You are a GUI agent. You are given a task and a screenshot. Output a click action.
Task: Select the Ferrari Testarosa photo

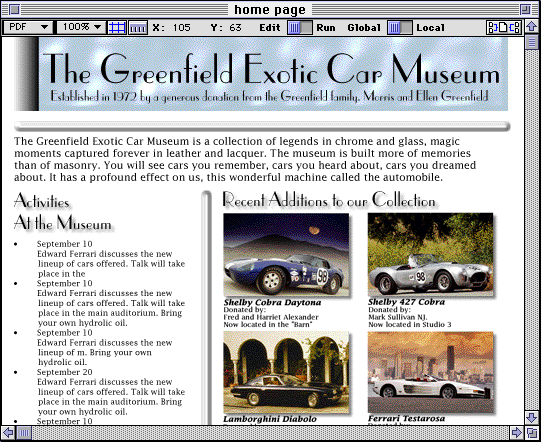(x=430, y=372)
